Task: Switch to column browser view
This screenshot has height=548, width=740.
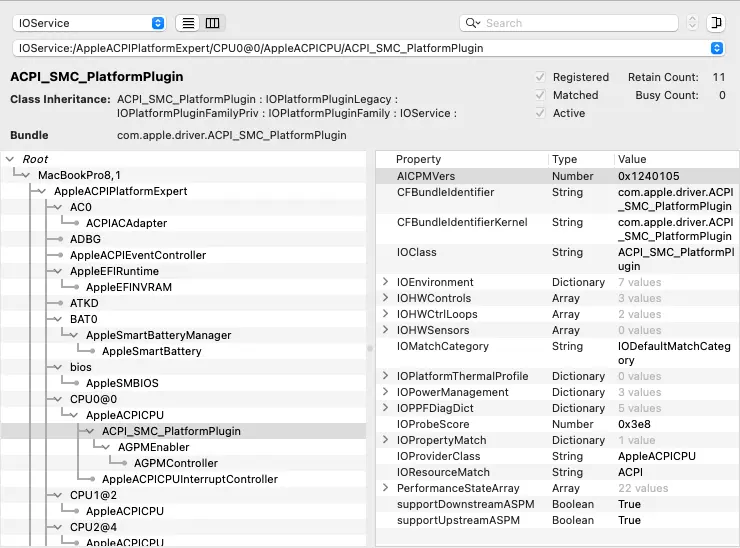Action: [x=212, y=23]
